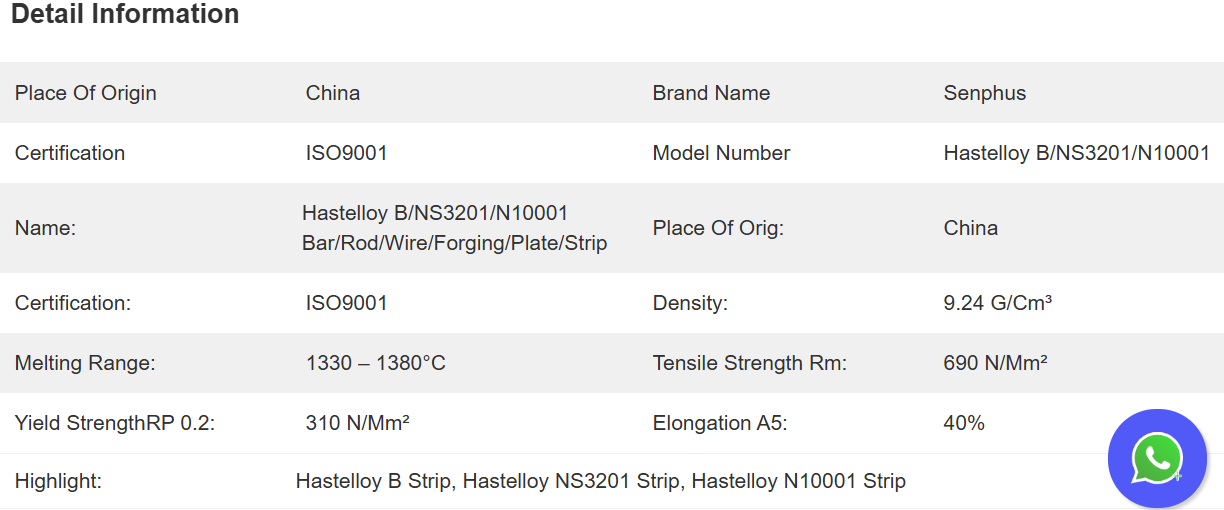This screenshot has height=510, width=1224.
Task: Click the Detail Information heading
Action: tap(125, 15)
